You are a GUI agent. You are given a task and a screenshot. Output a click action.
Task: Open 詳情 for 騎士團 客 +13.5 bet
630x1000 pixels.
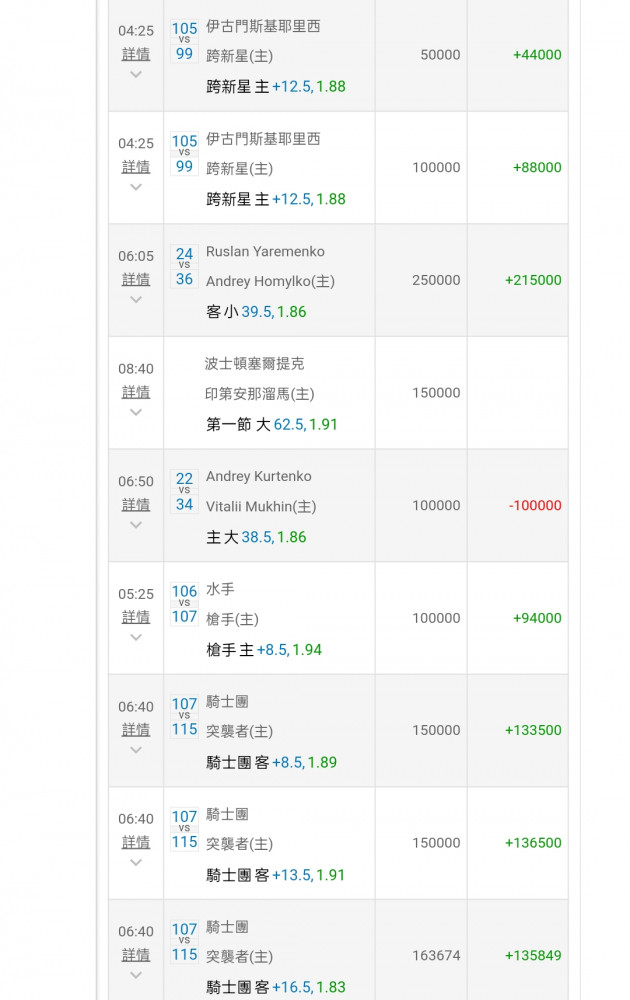click(136, 842)
